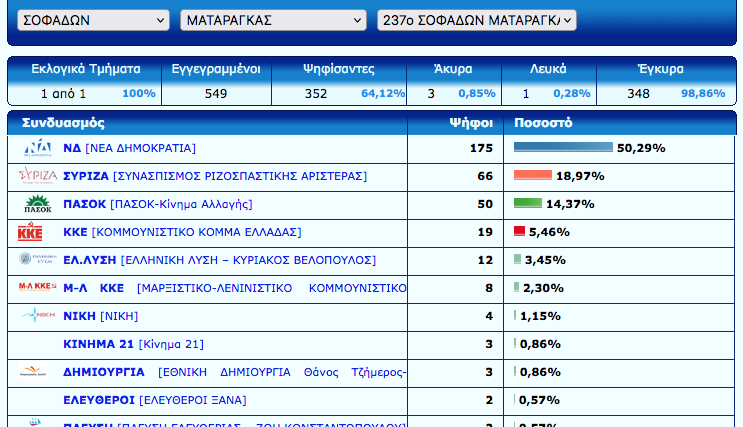Click the Εκλογικά Τμήματα statistics header

(x=85, y=69)
